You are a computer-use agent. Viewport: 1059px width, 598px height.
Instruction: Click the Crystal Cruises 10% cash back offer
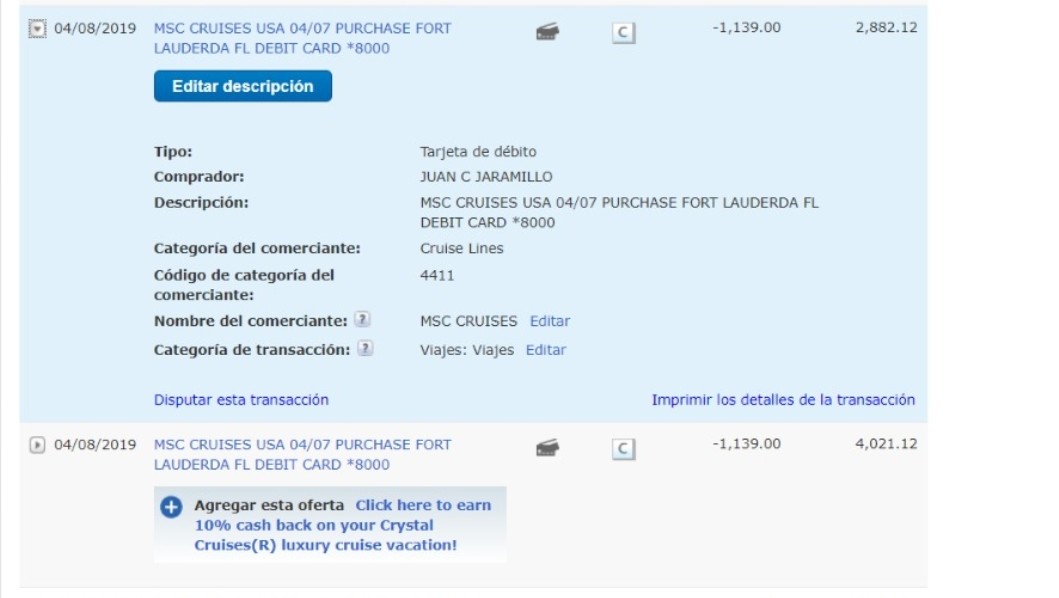tap(342, 525)
